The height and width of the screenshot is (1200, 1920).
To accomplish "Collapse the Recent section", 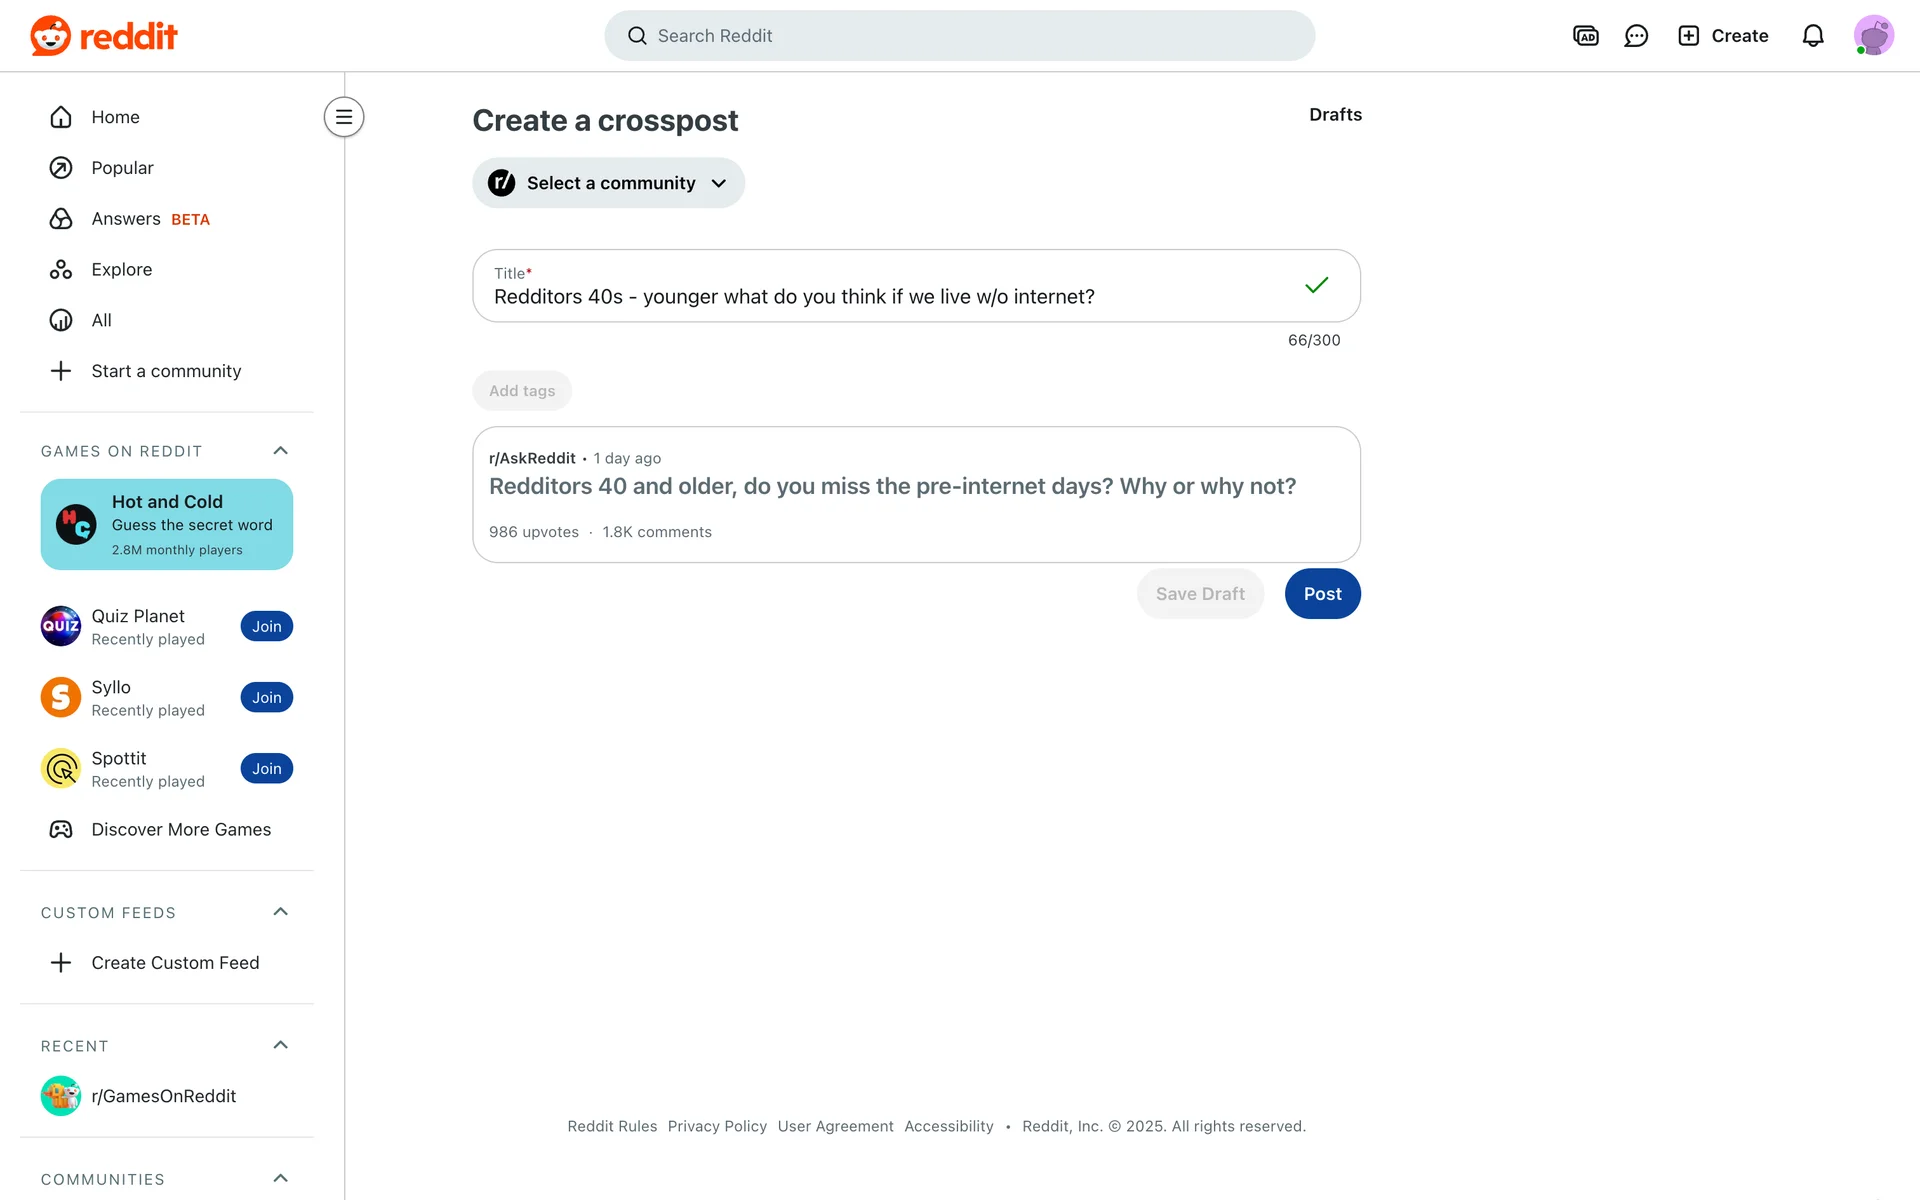I will tap(280, 1045).
